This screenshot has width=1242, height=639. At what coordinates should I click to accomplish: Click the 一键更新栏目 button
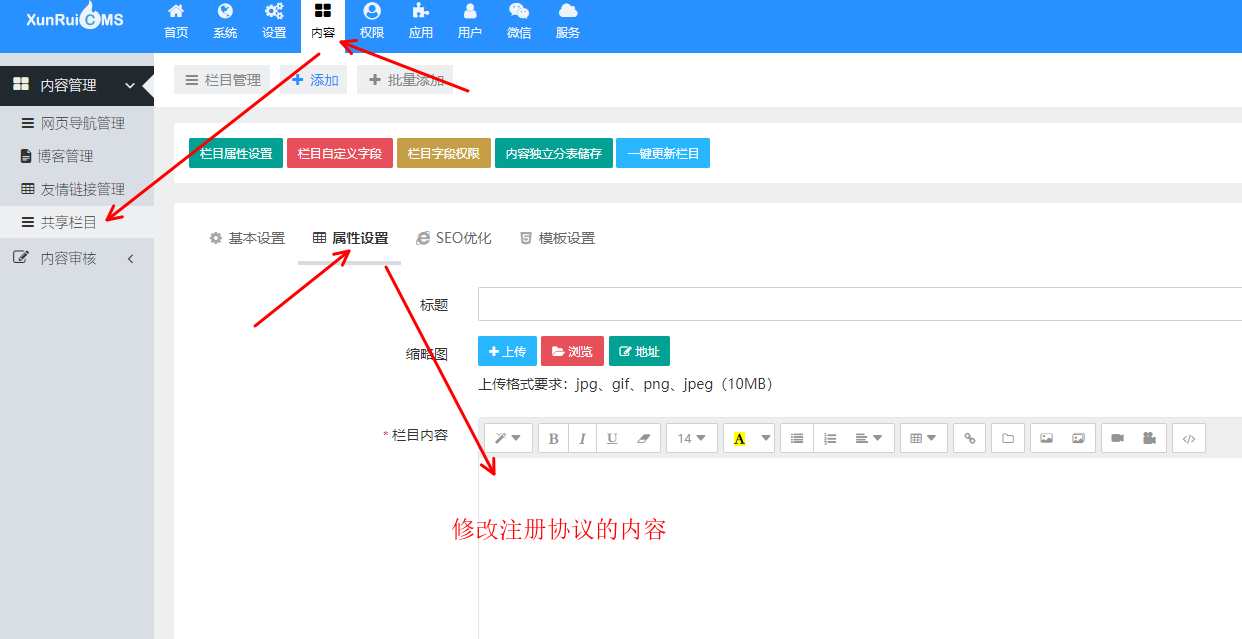[x=662, y=153]
